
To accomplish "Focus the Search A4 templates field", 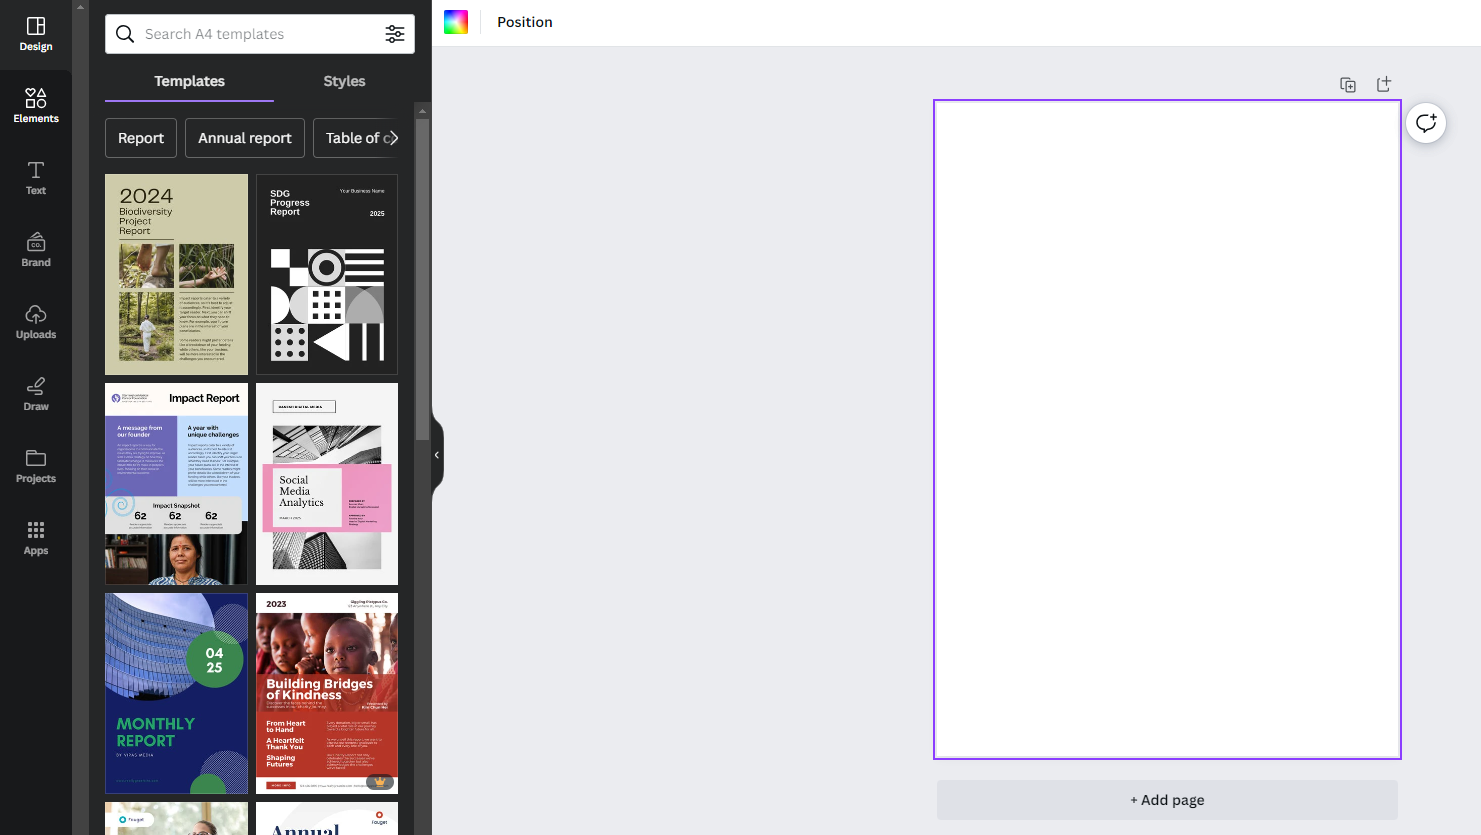I will point(260,34).
